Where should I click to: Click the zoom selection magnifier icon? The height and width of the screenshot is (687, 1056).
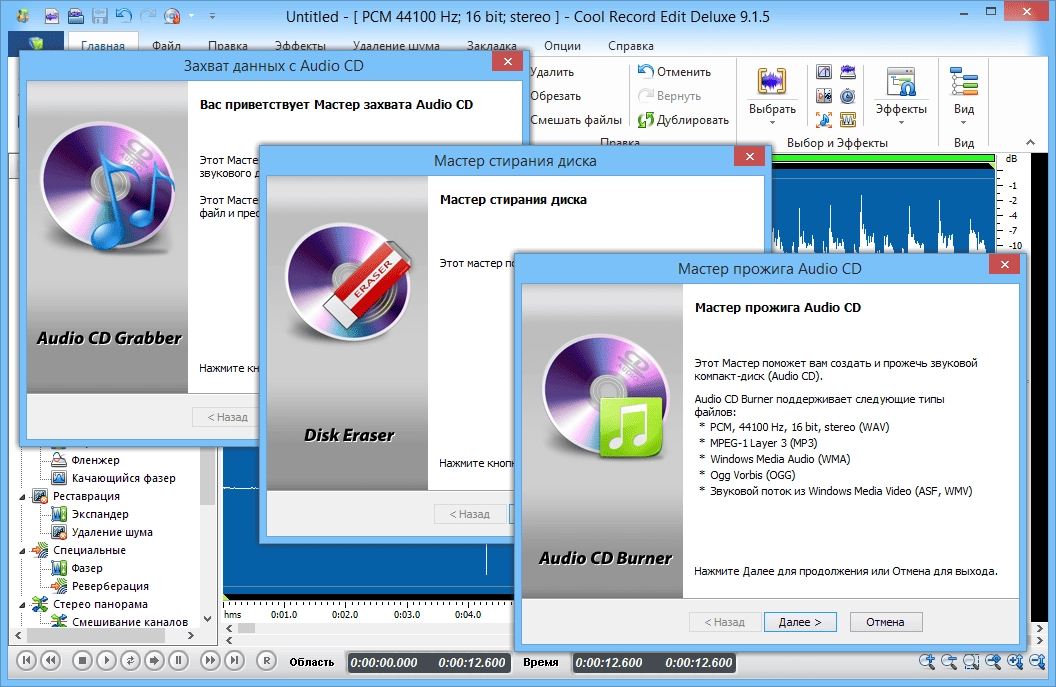(971, 662)
